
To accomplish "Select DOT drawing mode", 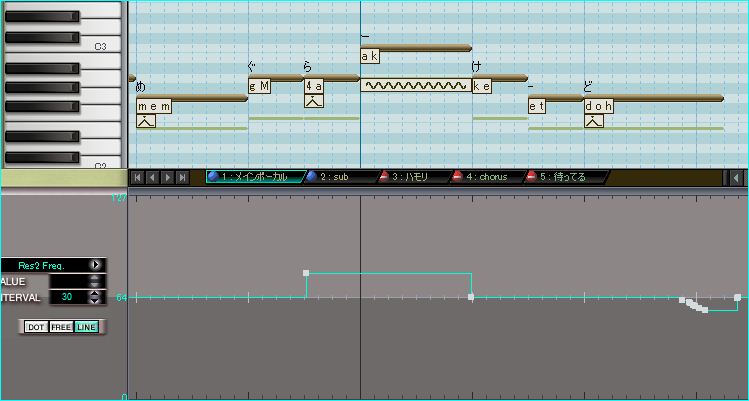I will click(x=36, y=327).
